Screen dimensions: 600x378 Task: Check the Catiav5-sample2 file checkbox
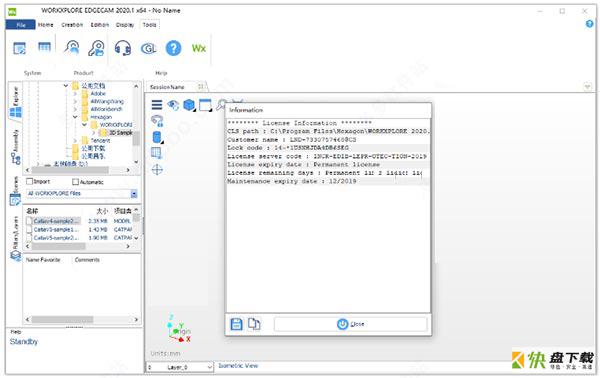pyautogui.click(x=29, y=238)
